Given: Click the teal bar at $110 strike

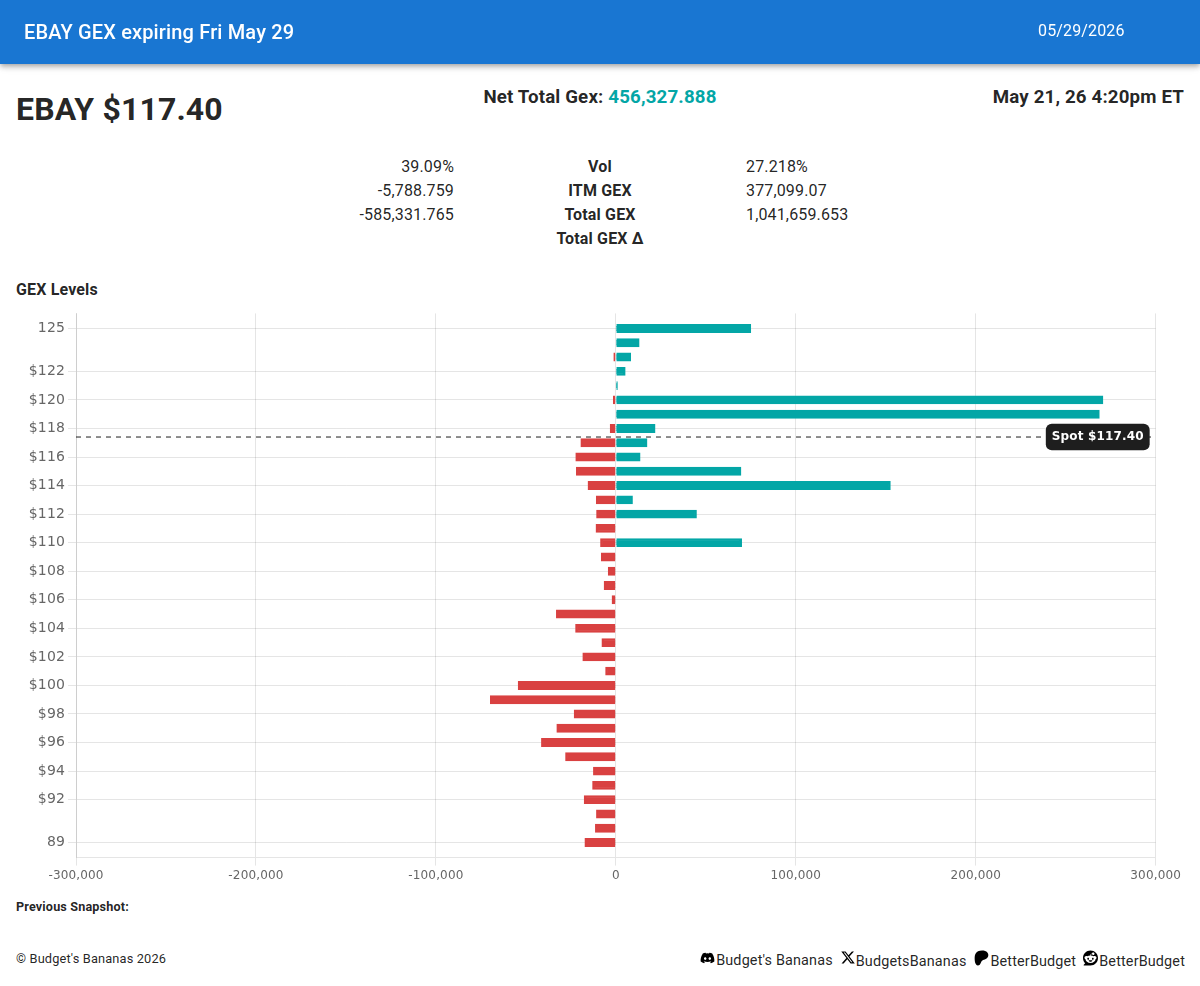Looking at the screenshot, I should click(679, 542).
